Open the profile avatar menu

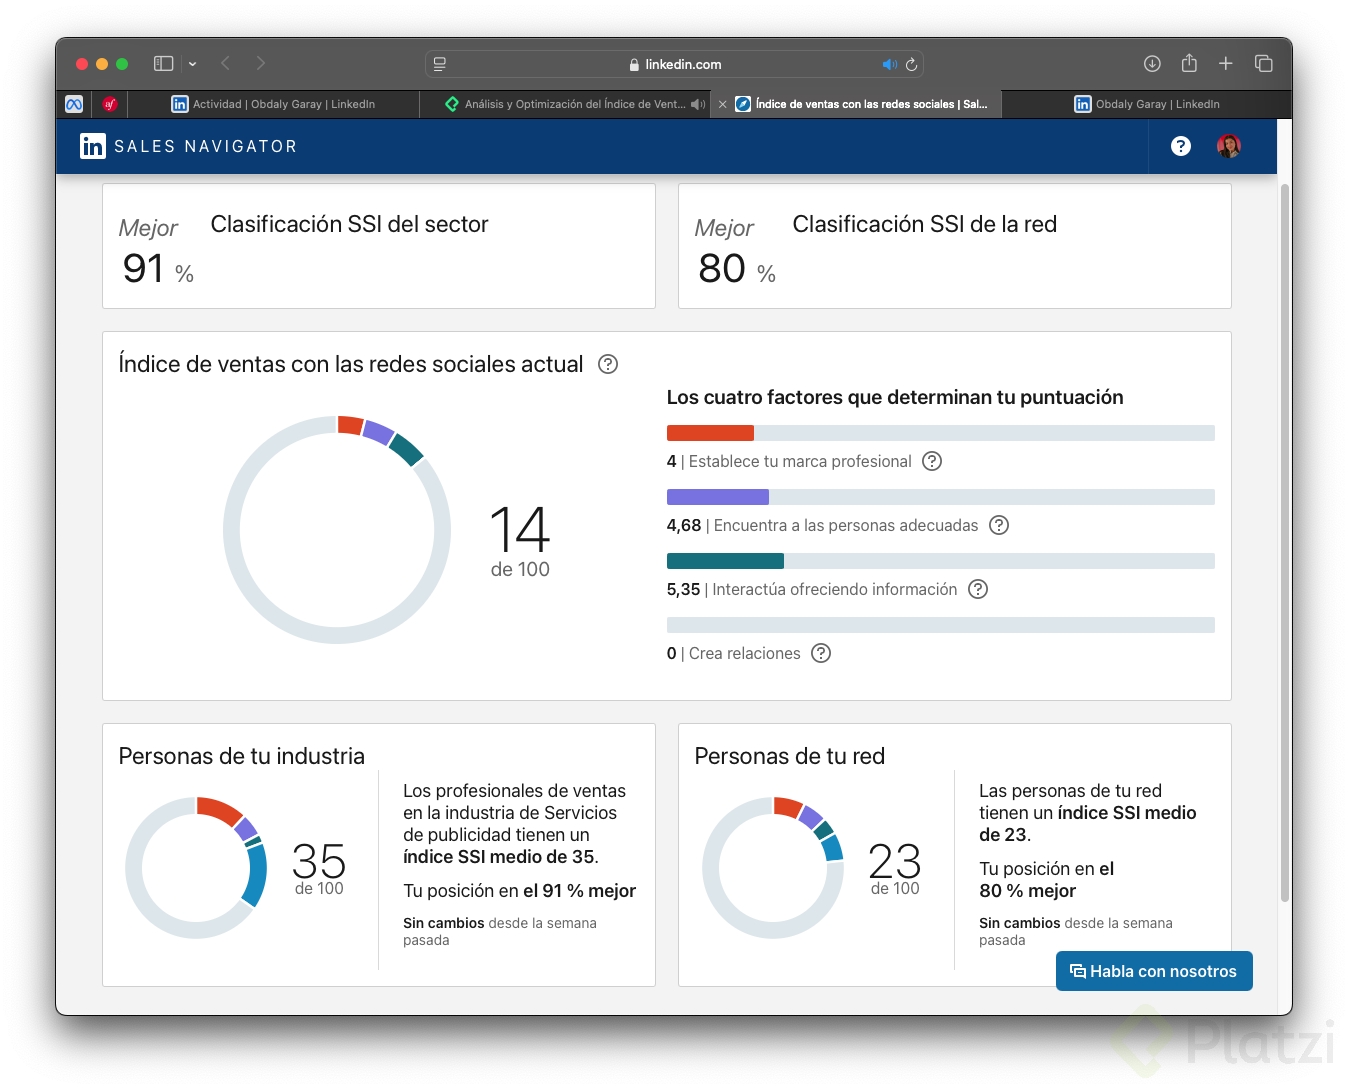pos(1229,146)
